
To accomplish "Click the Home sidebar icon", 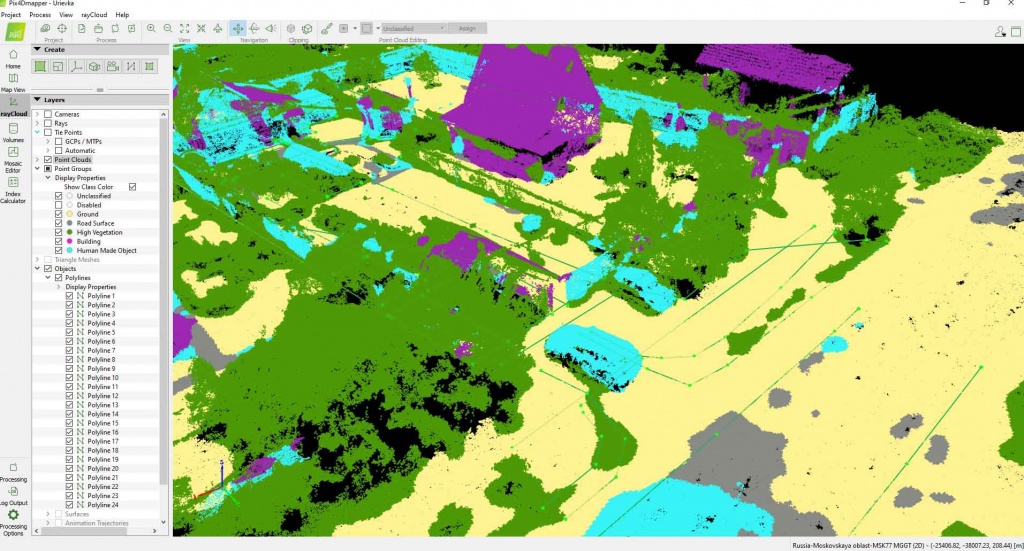I will tap(13, 56).
